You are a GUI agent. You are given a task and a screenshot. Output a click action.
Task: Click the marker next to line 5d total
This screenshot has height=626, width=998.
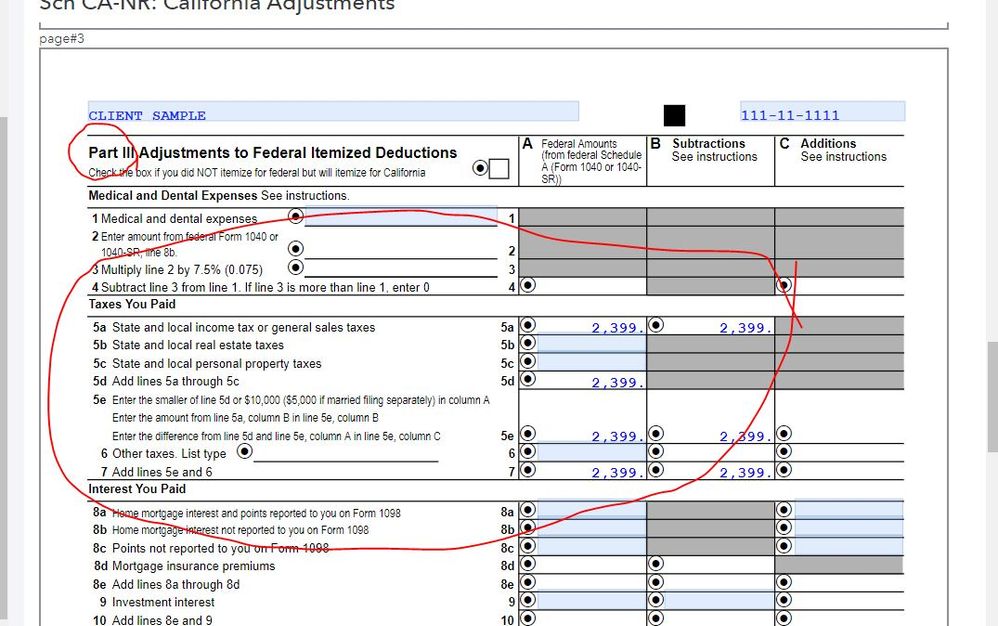[x=528, y=380]
